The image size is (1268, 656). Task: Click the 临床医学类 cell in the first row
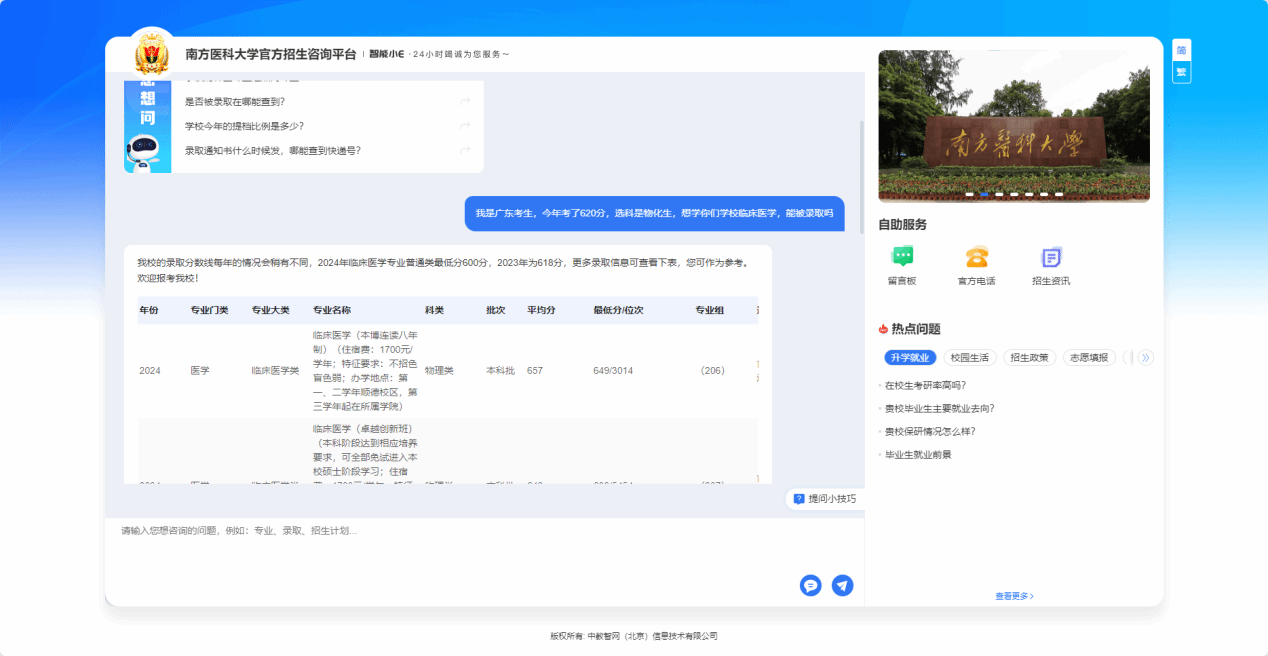click(x=275, y=370)
